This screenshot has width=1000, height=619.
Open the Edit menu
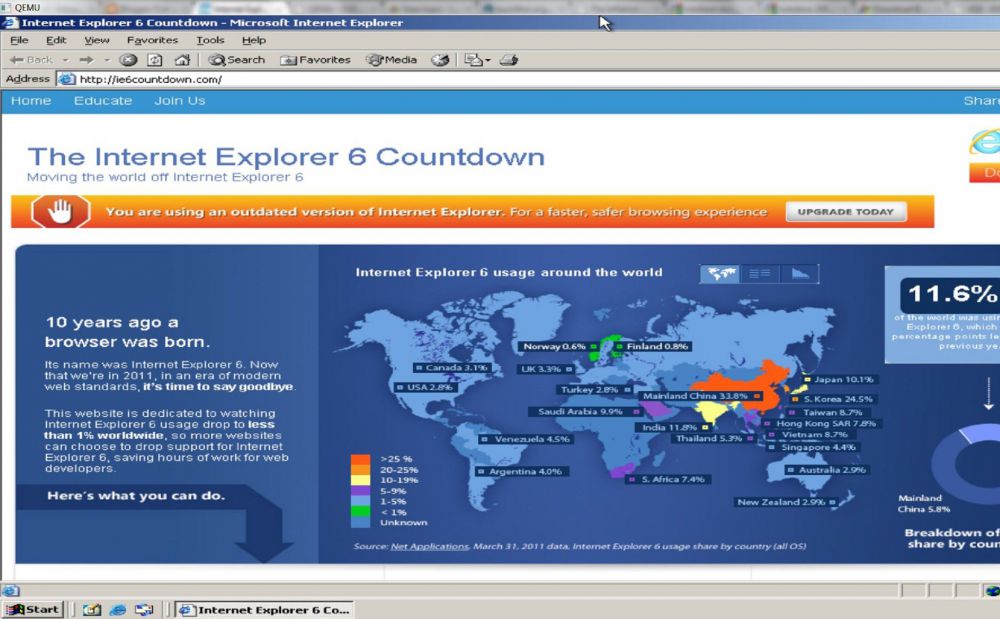[56, 40]
